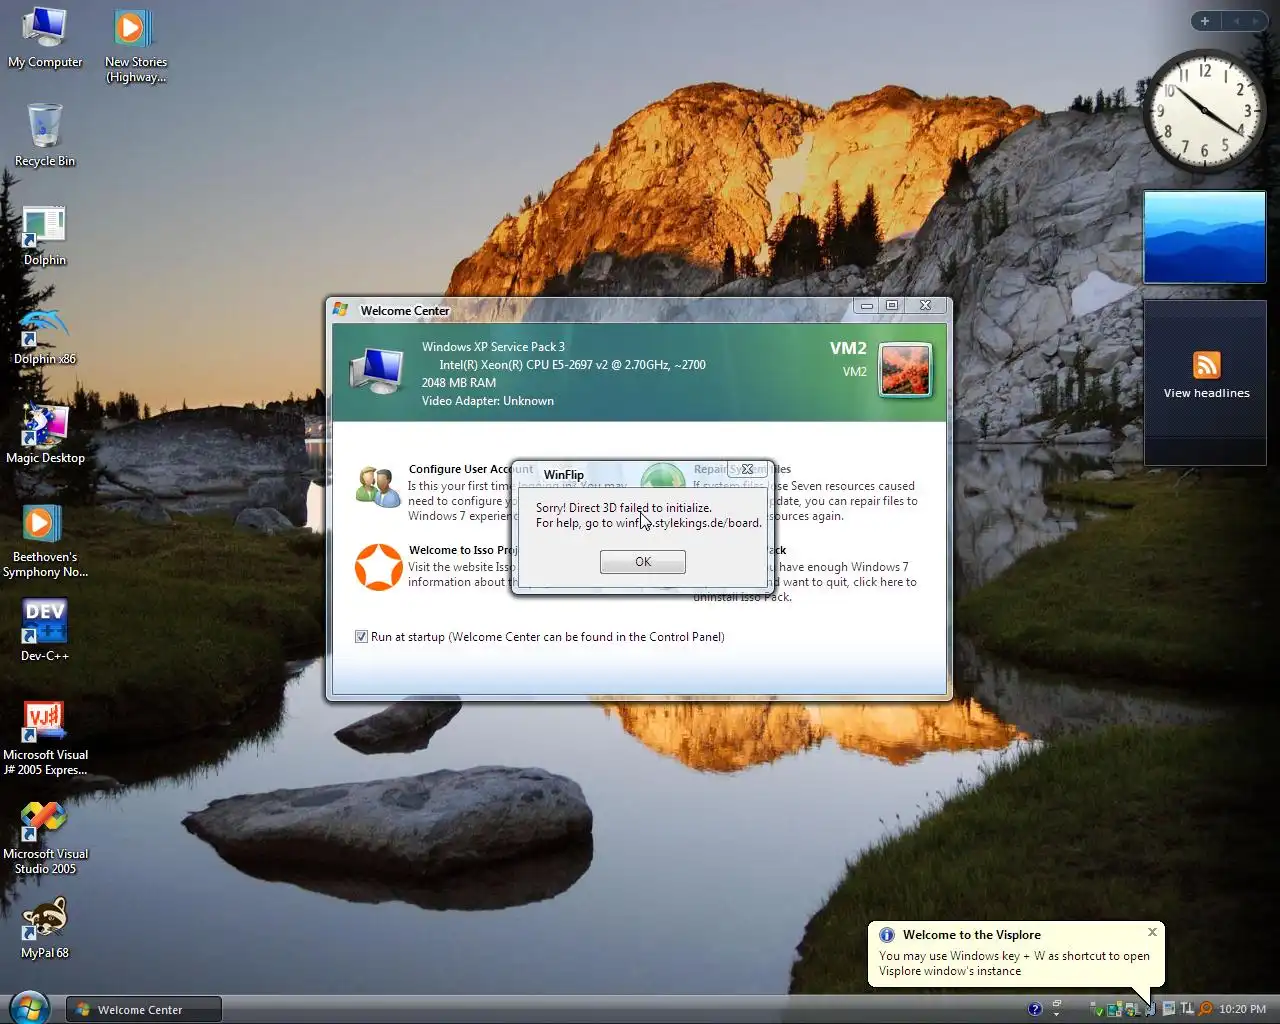1280x1024 pixels.
Task: Click the 'Welcome to the Visplore' balloon title
Action: point(972,935)
